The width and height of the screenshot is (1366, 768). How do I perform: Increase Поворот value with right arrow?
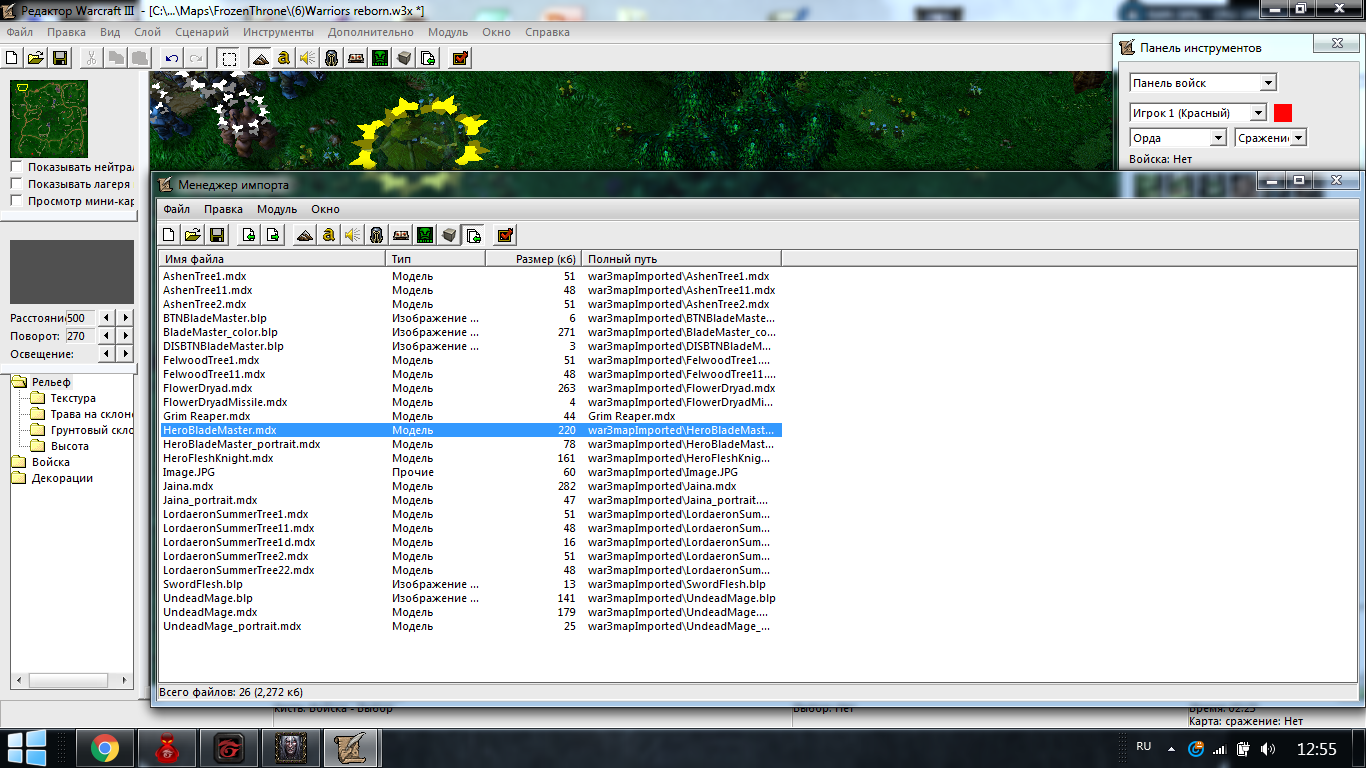point(125,336)
